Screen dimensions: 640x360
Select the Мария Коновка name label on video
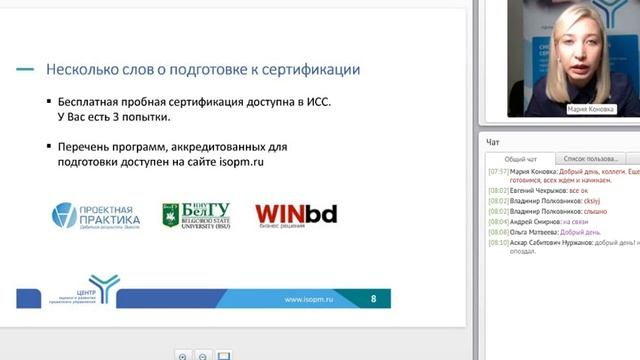pyautogui.click(x=591, y=109)
